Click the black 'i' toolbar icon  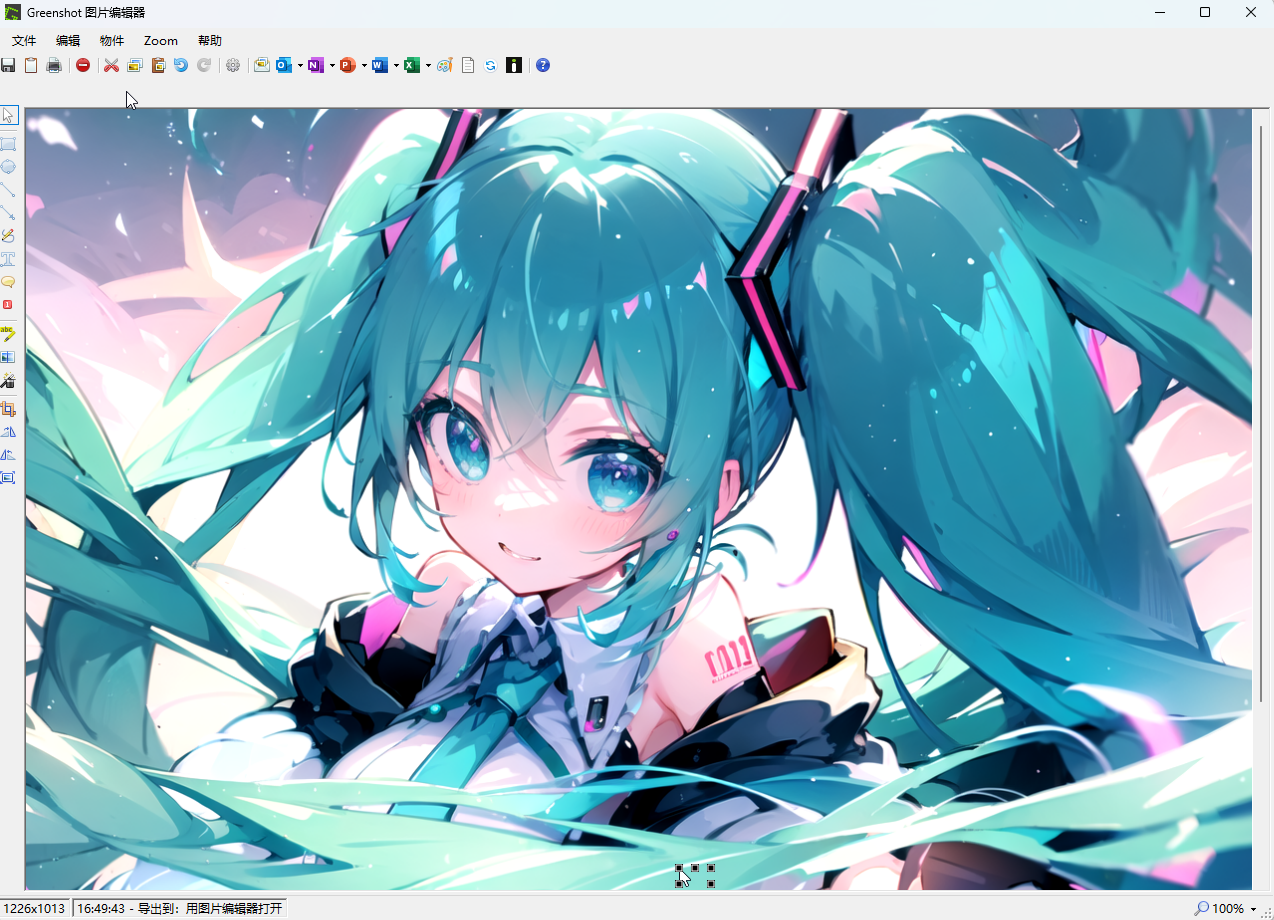514,65
